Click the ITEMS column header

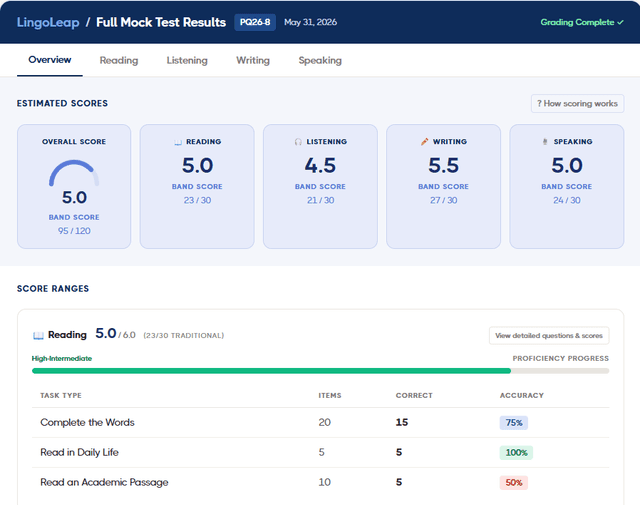[x=330, y=395]
